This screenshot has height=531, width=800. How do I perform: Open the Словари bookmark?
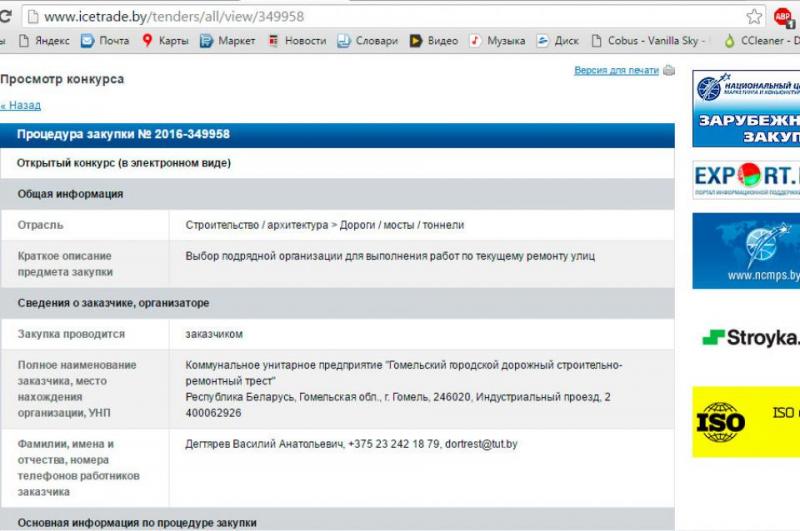(x=367, y=41)
